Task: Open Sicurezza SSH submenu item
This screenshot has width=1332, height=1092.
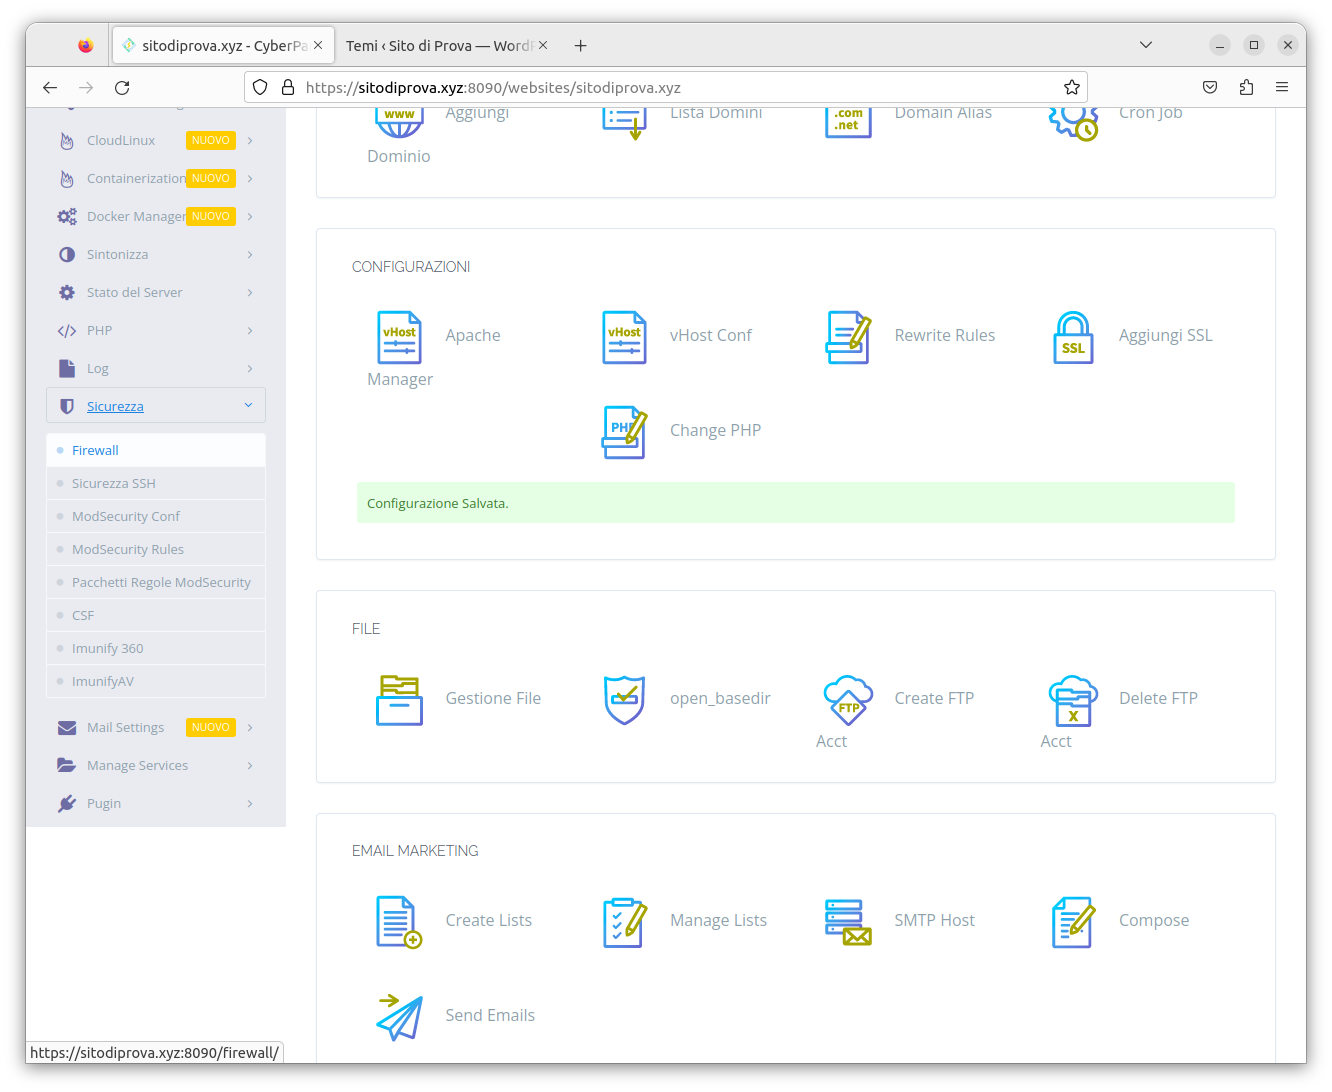Action: [x=156, y=484]
